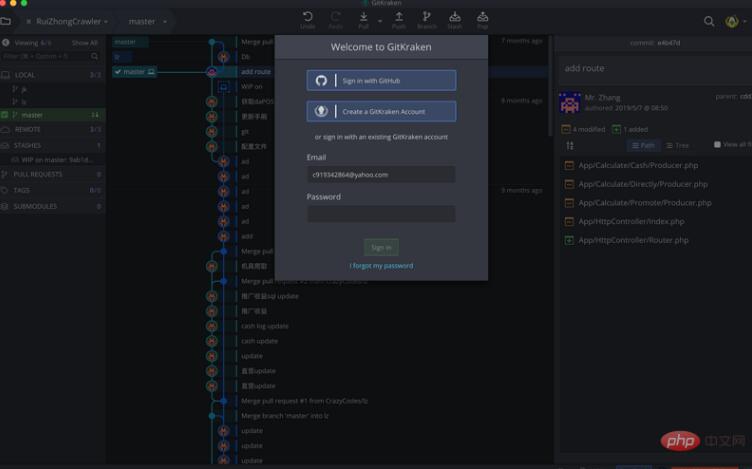752x469 pixels.
Task: Toggle the View all files checkbox
Action: coord(717,144)
